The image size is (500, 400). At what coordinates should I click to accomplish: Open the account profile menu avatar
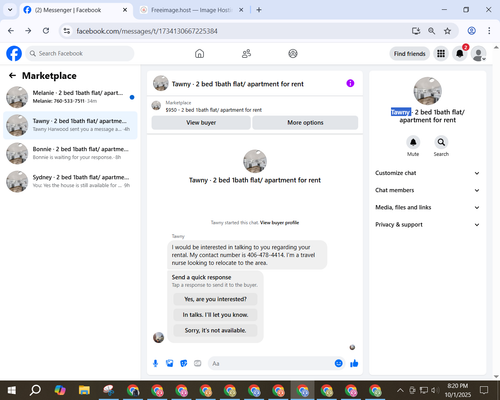pyautogui.click(x=478, y=53)
